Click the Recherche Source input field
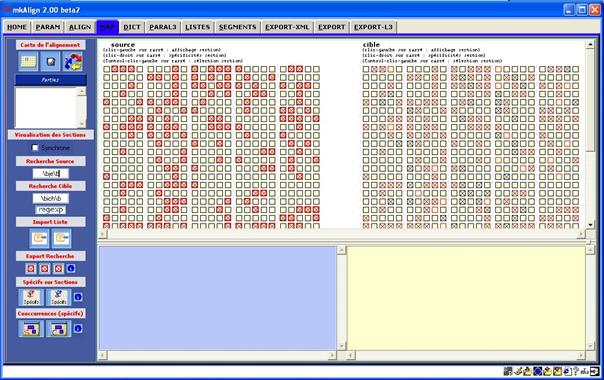The width and height of the screenshot is (604, 380). [50, 173]
